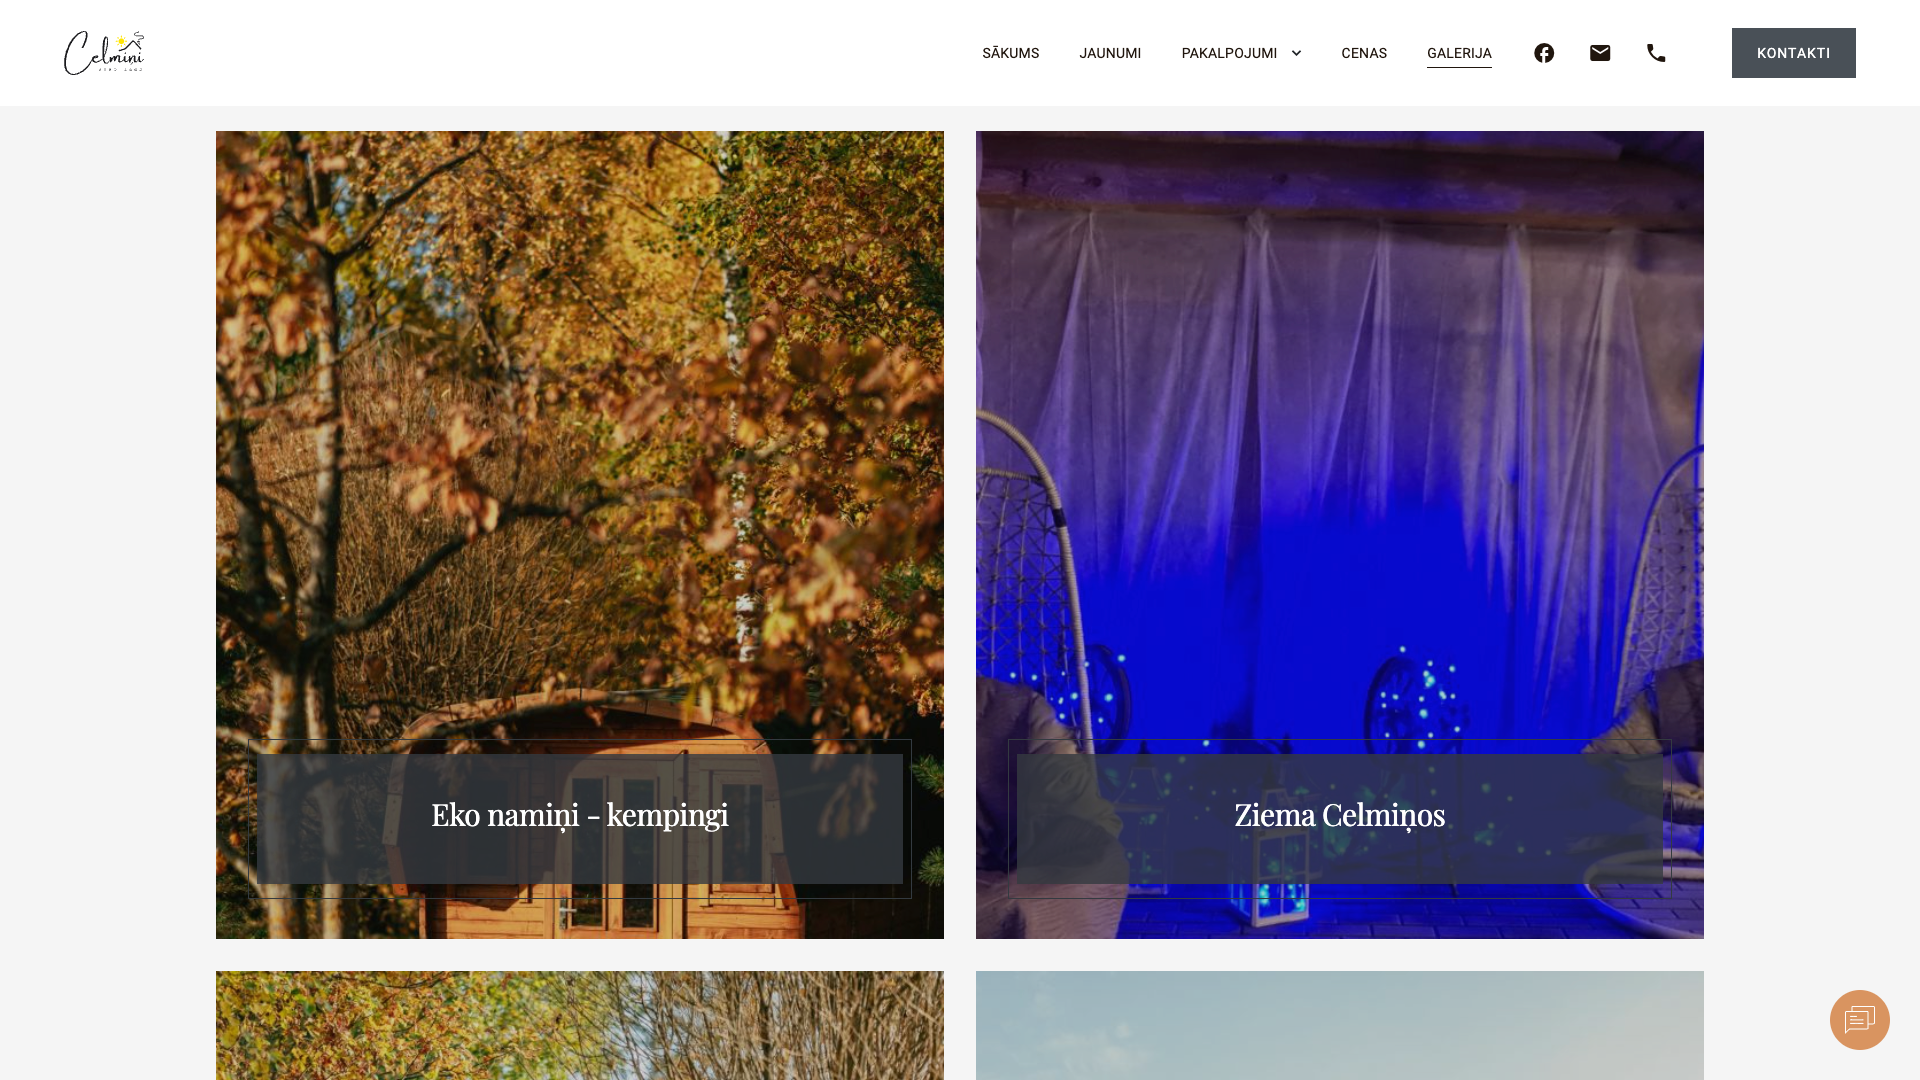Open the orange chat widget icon

coord(1860,1020)
